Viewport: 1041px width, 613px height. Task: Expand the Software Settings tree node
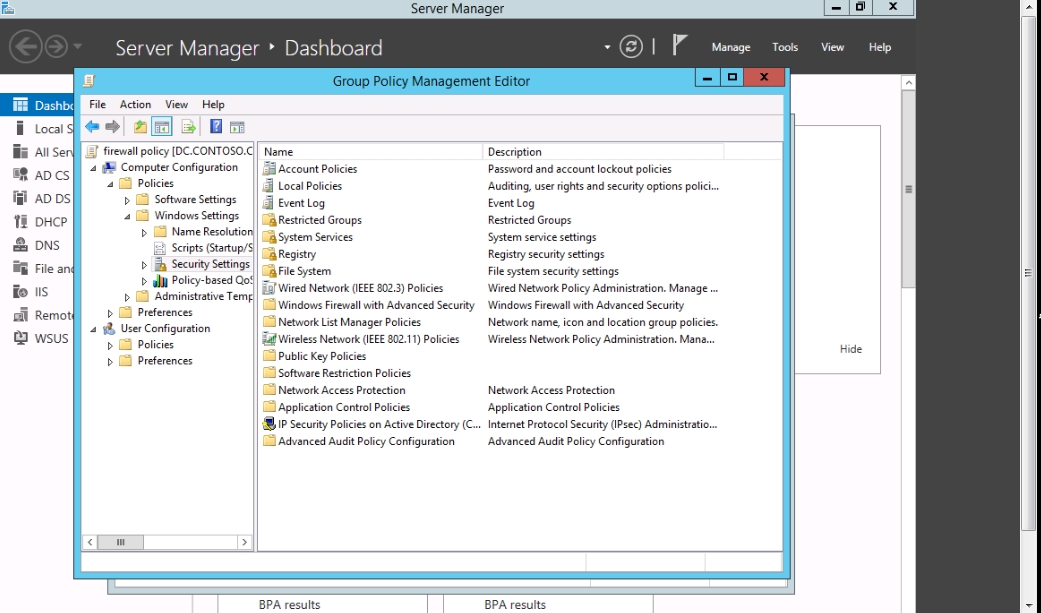click(x=128, y=200)
